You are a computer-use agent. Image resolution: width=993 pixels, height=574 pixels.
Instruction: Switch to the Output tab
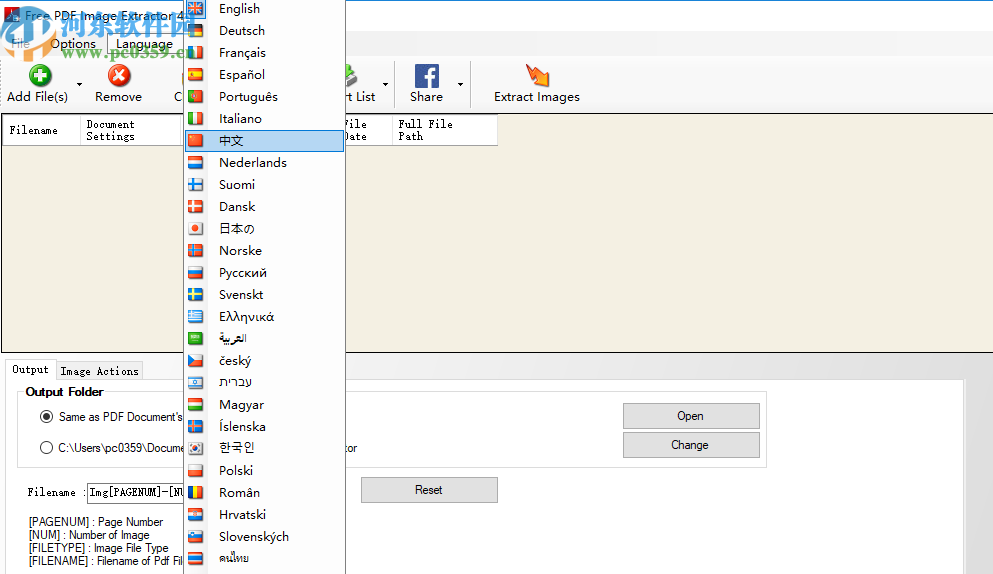click(30, 369)
